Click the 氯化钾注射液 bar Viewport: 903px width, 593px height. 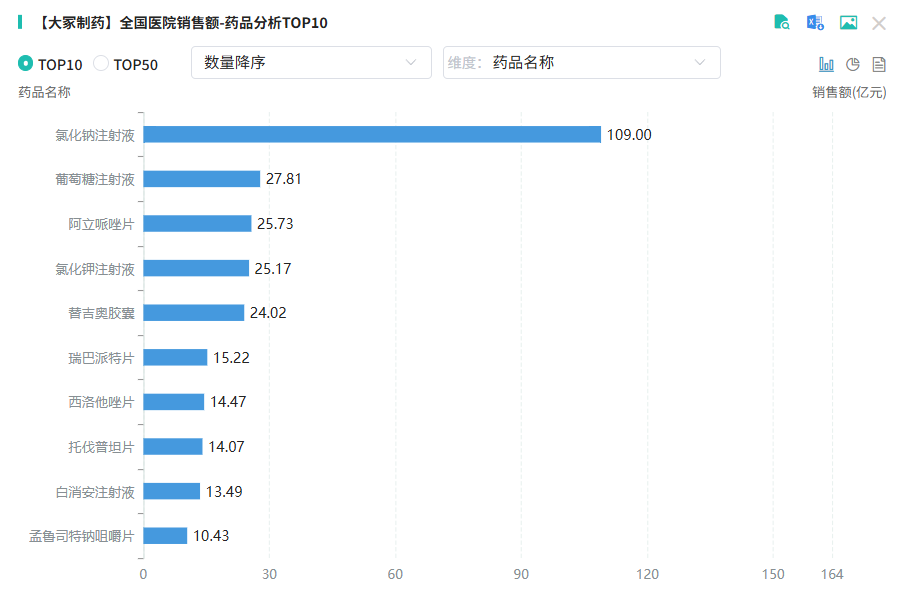click(196, 268)
